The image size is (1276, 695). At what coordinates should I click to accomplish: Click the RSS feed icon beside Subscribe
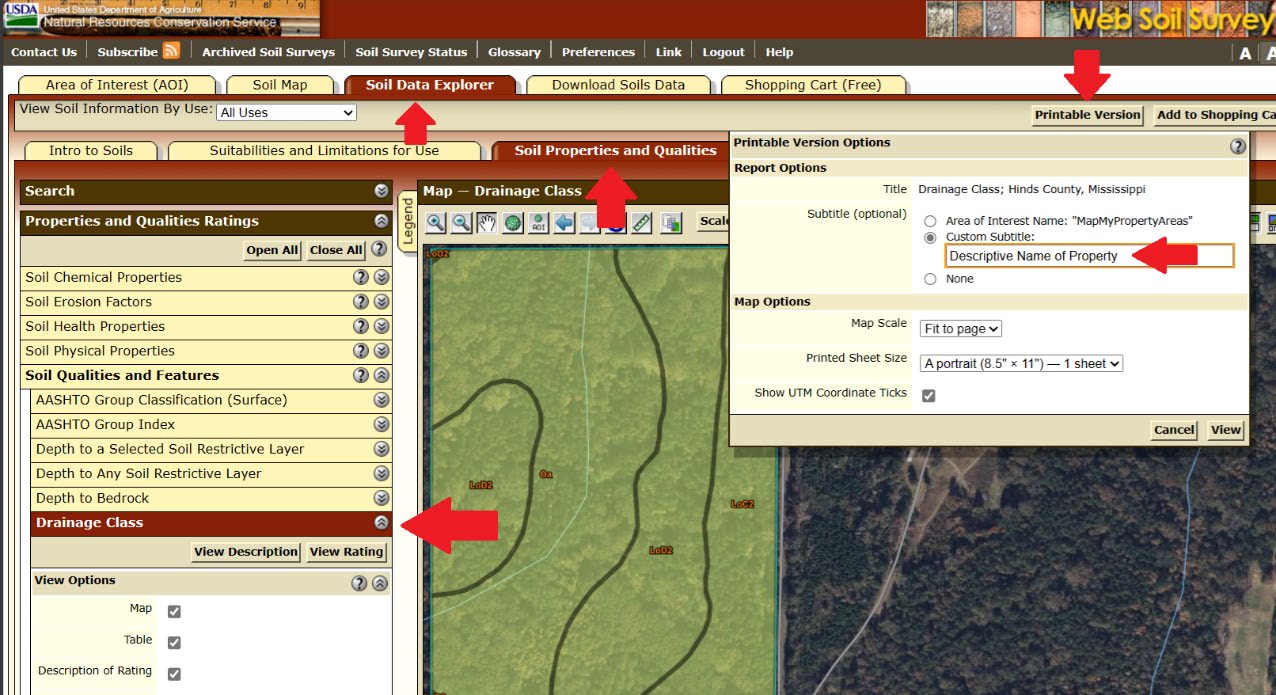click(x=171, y=51)
